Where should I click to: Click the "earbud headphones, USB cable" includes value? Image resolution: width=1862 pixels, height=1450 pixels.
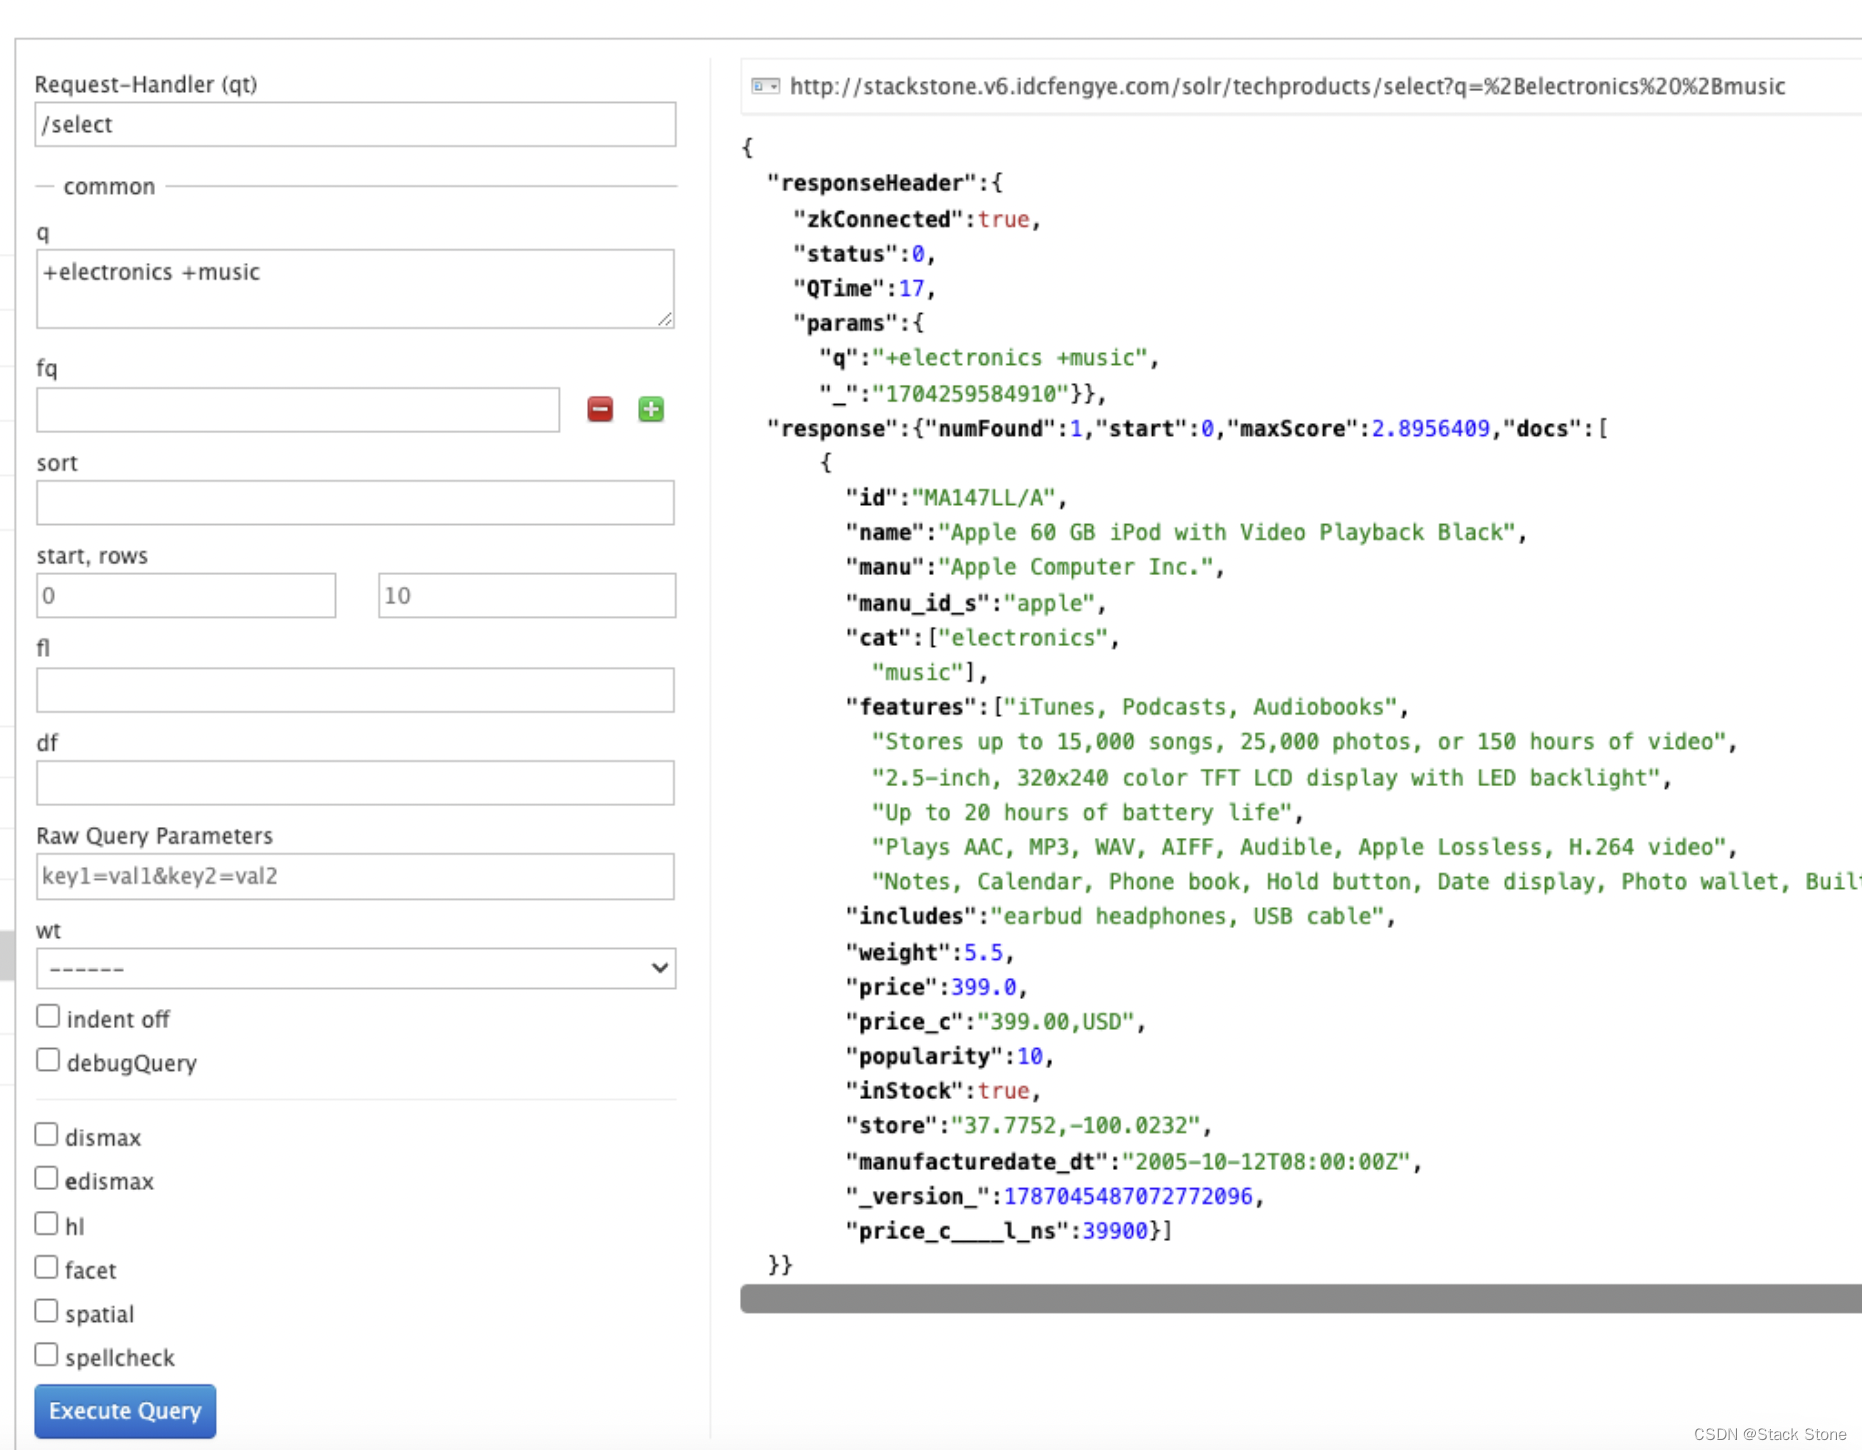(1188, 916)
